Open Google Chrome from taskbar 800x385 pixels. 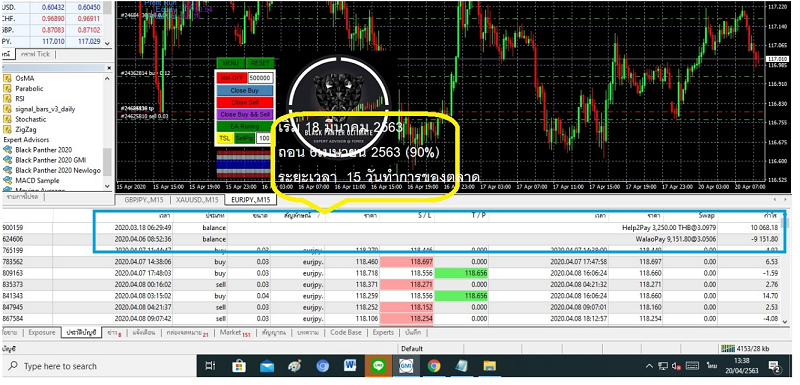click(x=434, y=366)
